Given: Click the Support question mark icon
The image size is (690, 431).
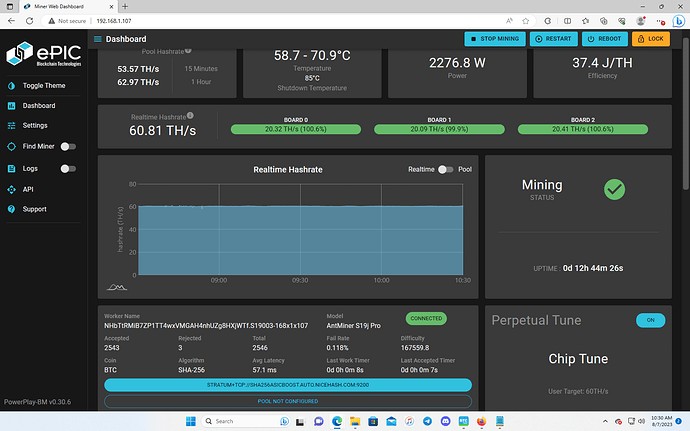Looking at the screenshot, I should click(11, 209).
